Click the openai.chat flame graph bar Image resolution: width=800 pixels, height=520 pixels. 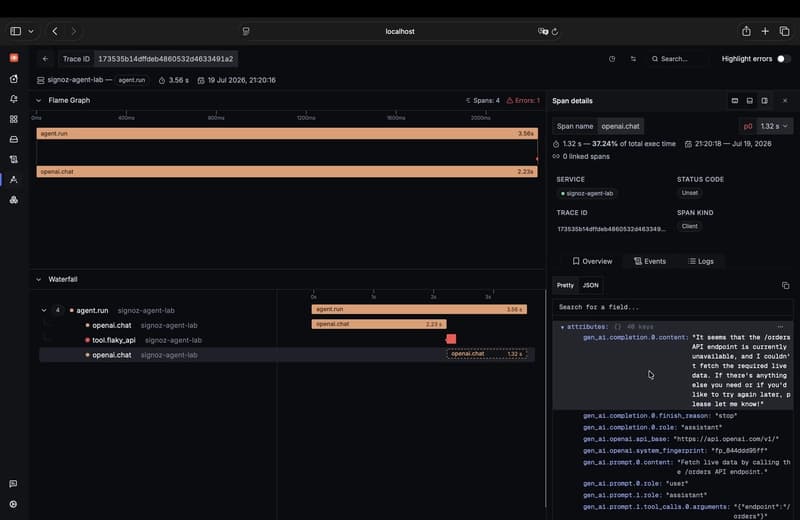tap(287, 171)
